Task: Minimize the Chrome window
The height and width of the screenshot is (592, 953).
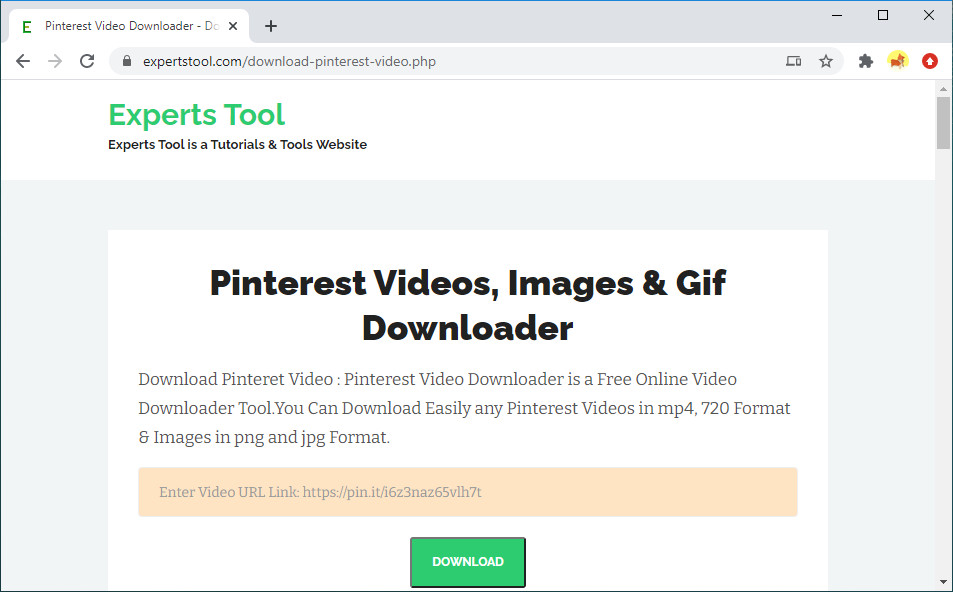Action: click(x=837, y=15)
